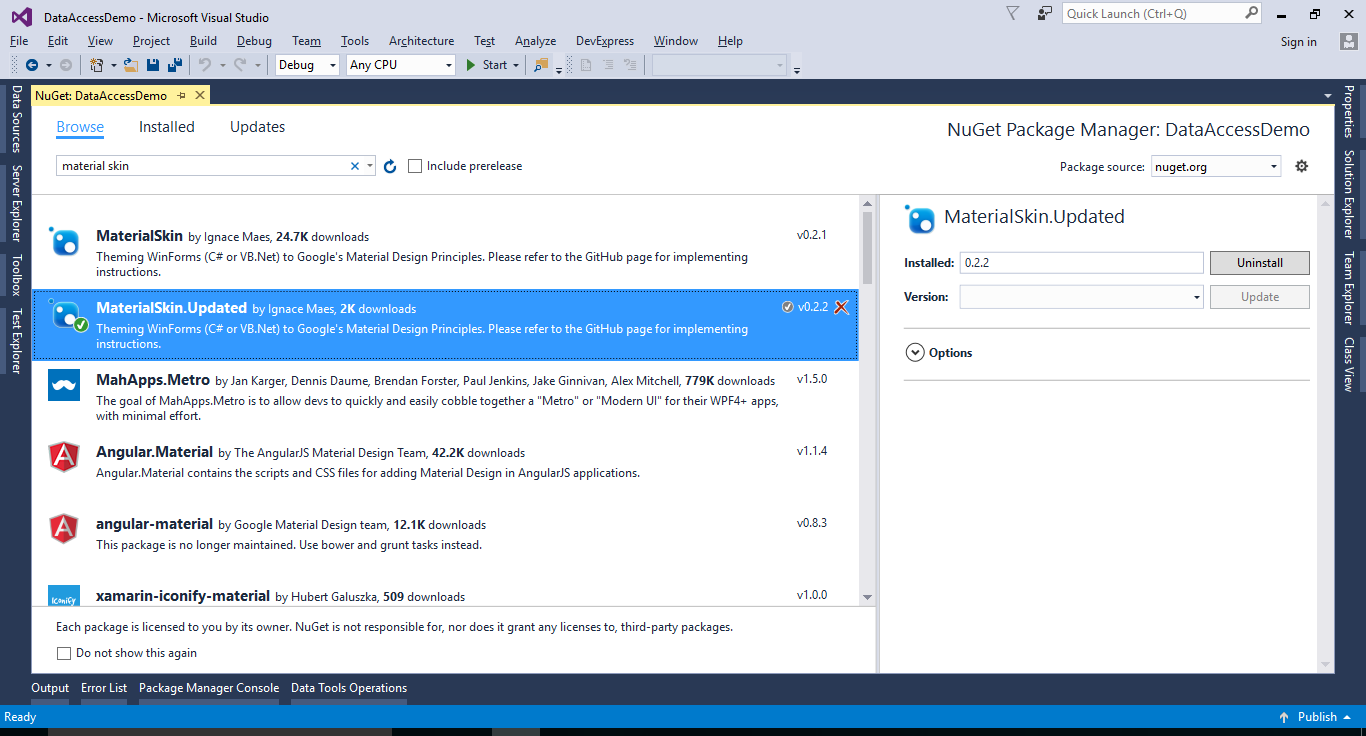This screenshot has width=1366, height=736.
Task: Click the green Start play icon
Action: click(x=471, y=65)
